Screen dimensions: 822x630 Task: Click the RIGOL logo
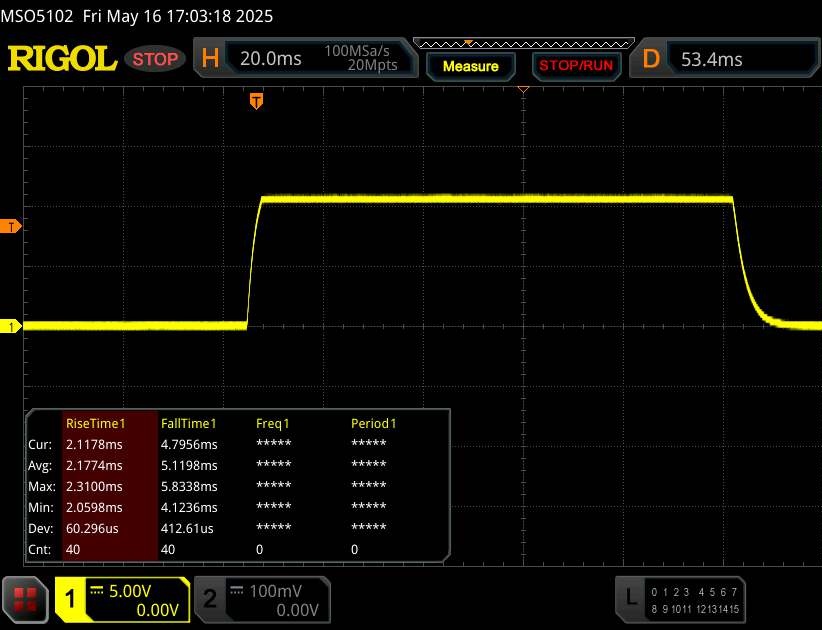coord(62,59)
